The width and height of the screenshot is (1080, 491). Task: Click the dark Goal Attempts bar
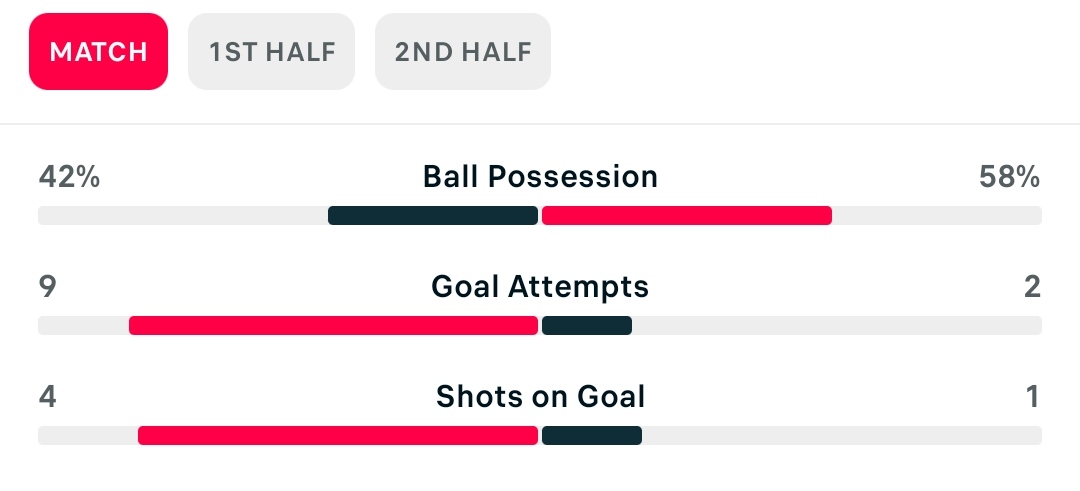pyautogui.click(x=587, y=326)
